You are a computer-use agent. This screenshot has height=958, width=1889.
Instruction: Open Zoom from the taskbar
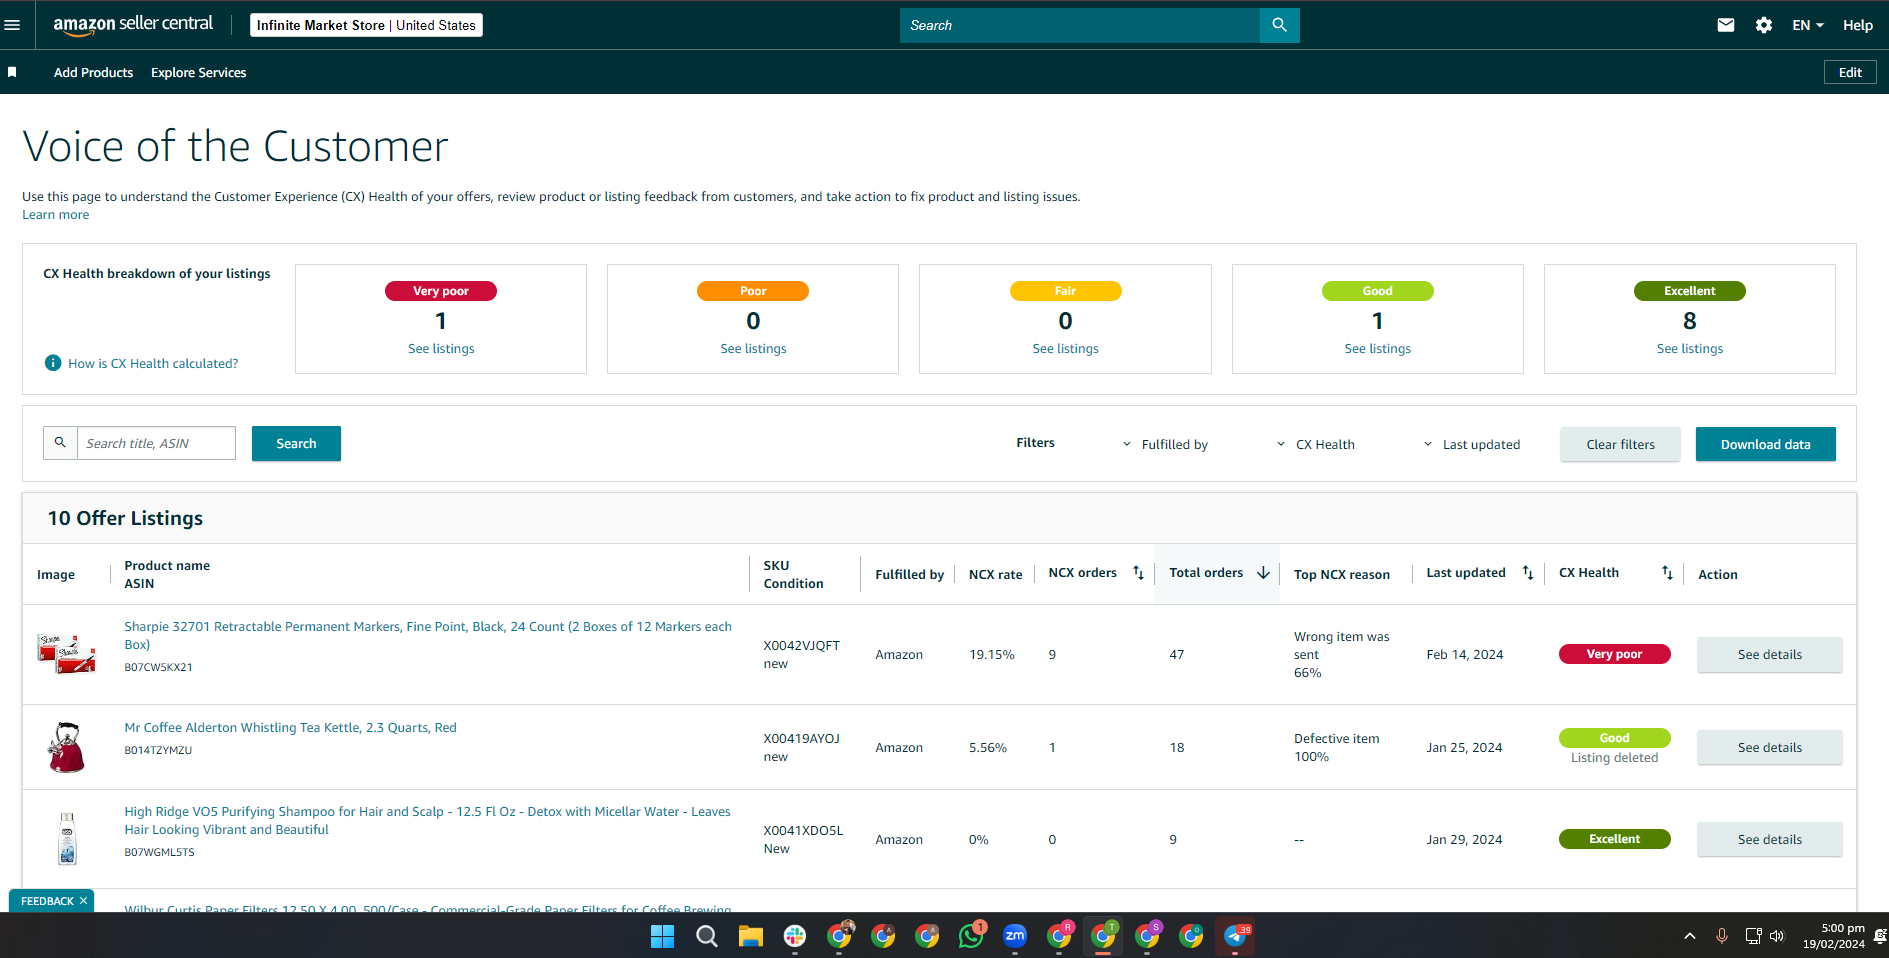[1014, 936]
